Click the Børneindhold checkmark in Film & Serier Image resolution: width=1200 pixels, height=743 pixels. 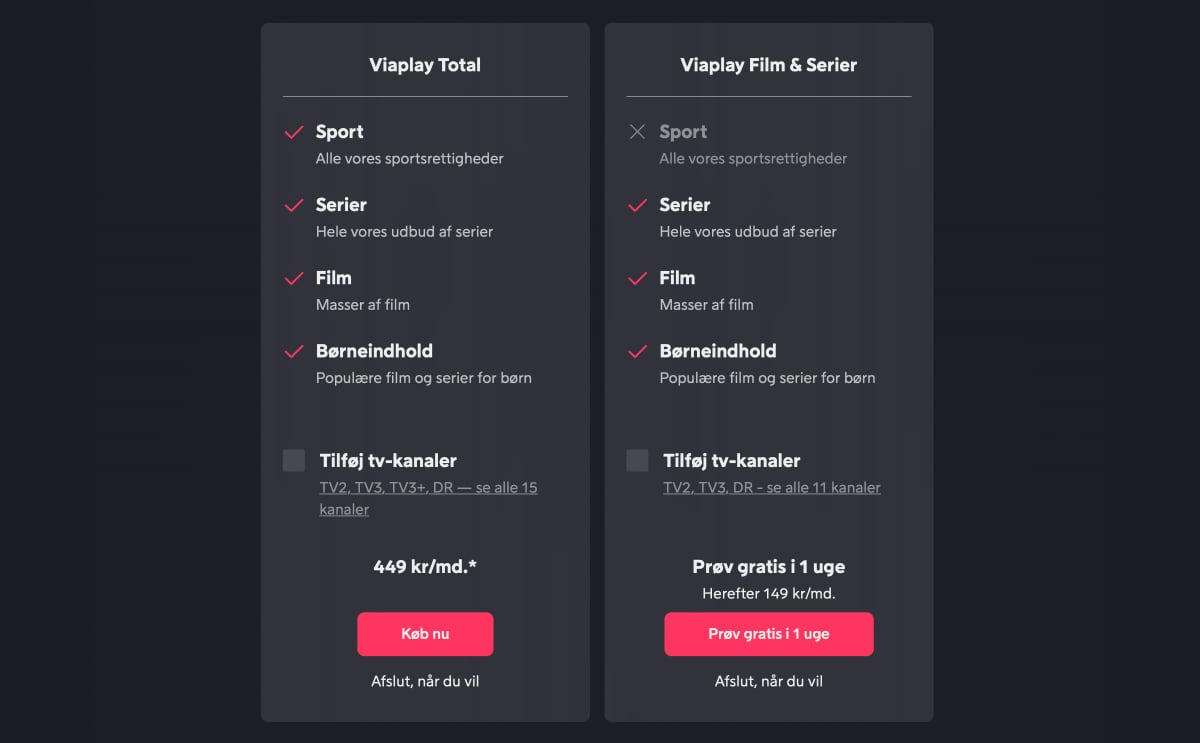pyautogui.click(x=637, y=351)
